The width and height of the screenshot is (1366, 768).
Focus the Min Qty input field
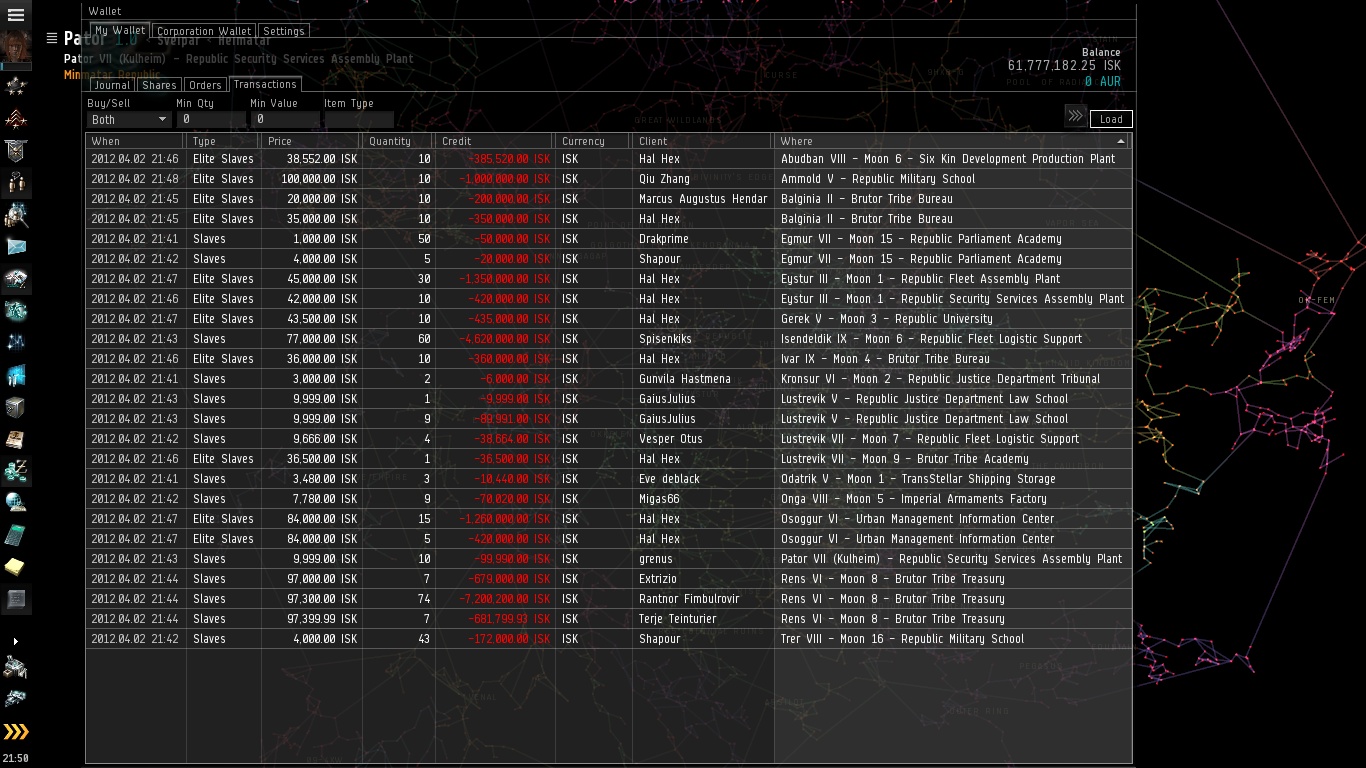coord(211,119)
